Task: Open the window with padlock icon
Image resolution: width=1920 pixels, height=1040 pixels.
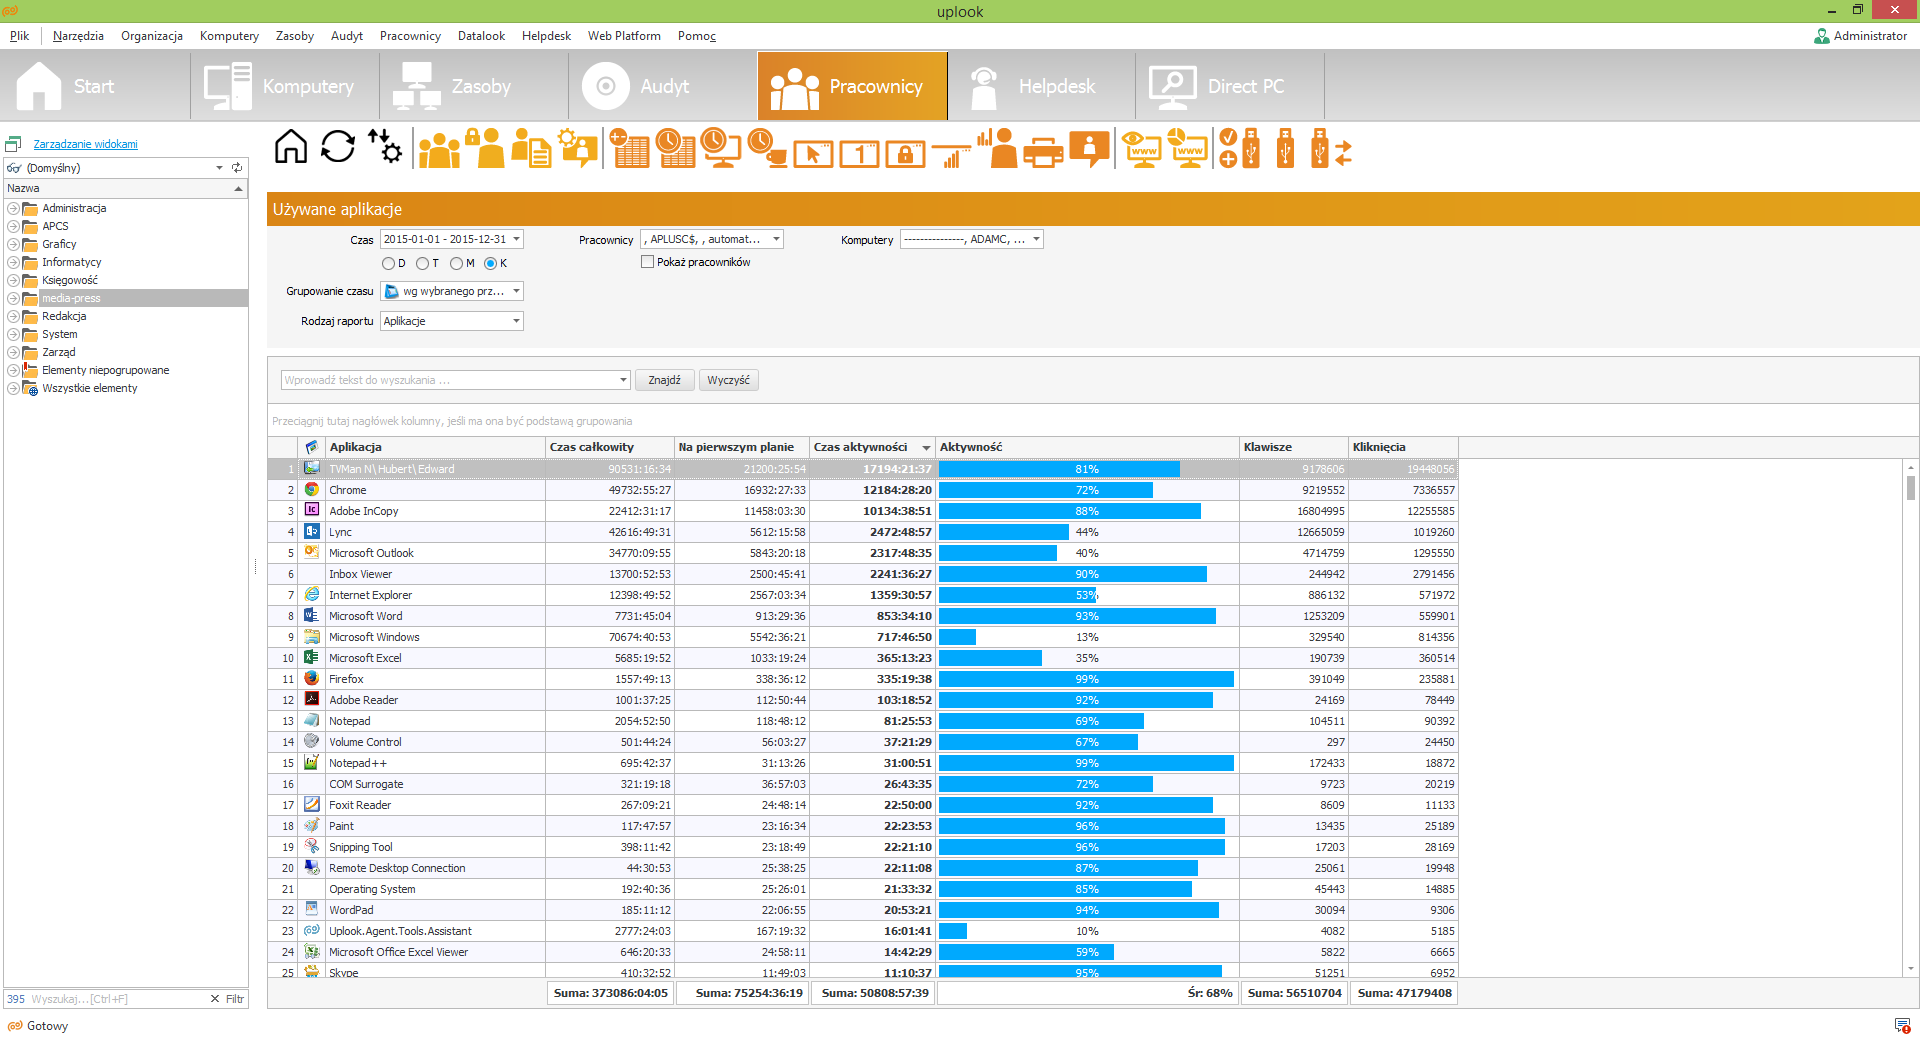Action: pos(905,153)
